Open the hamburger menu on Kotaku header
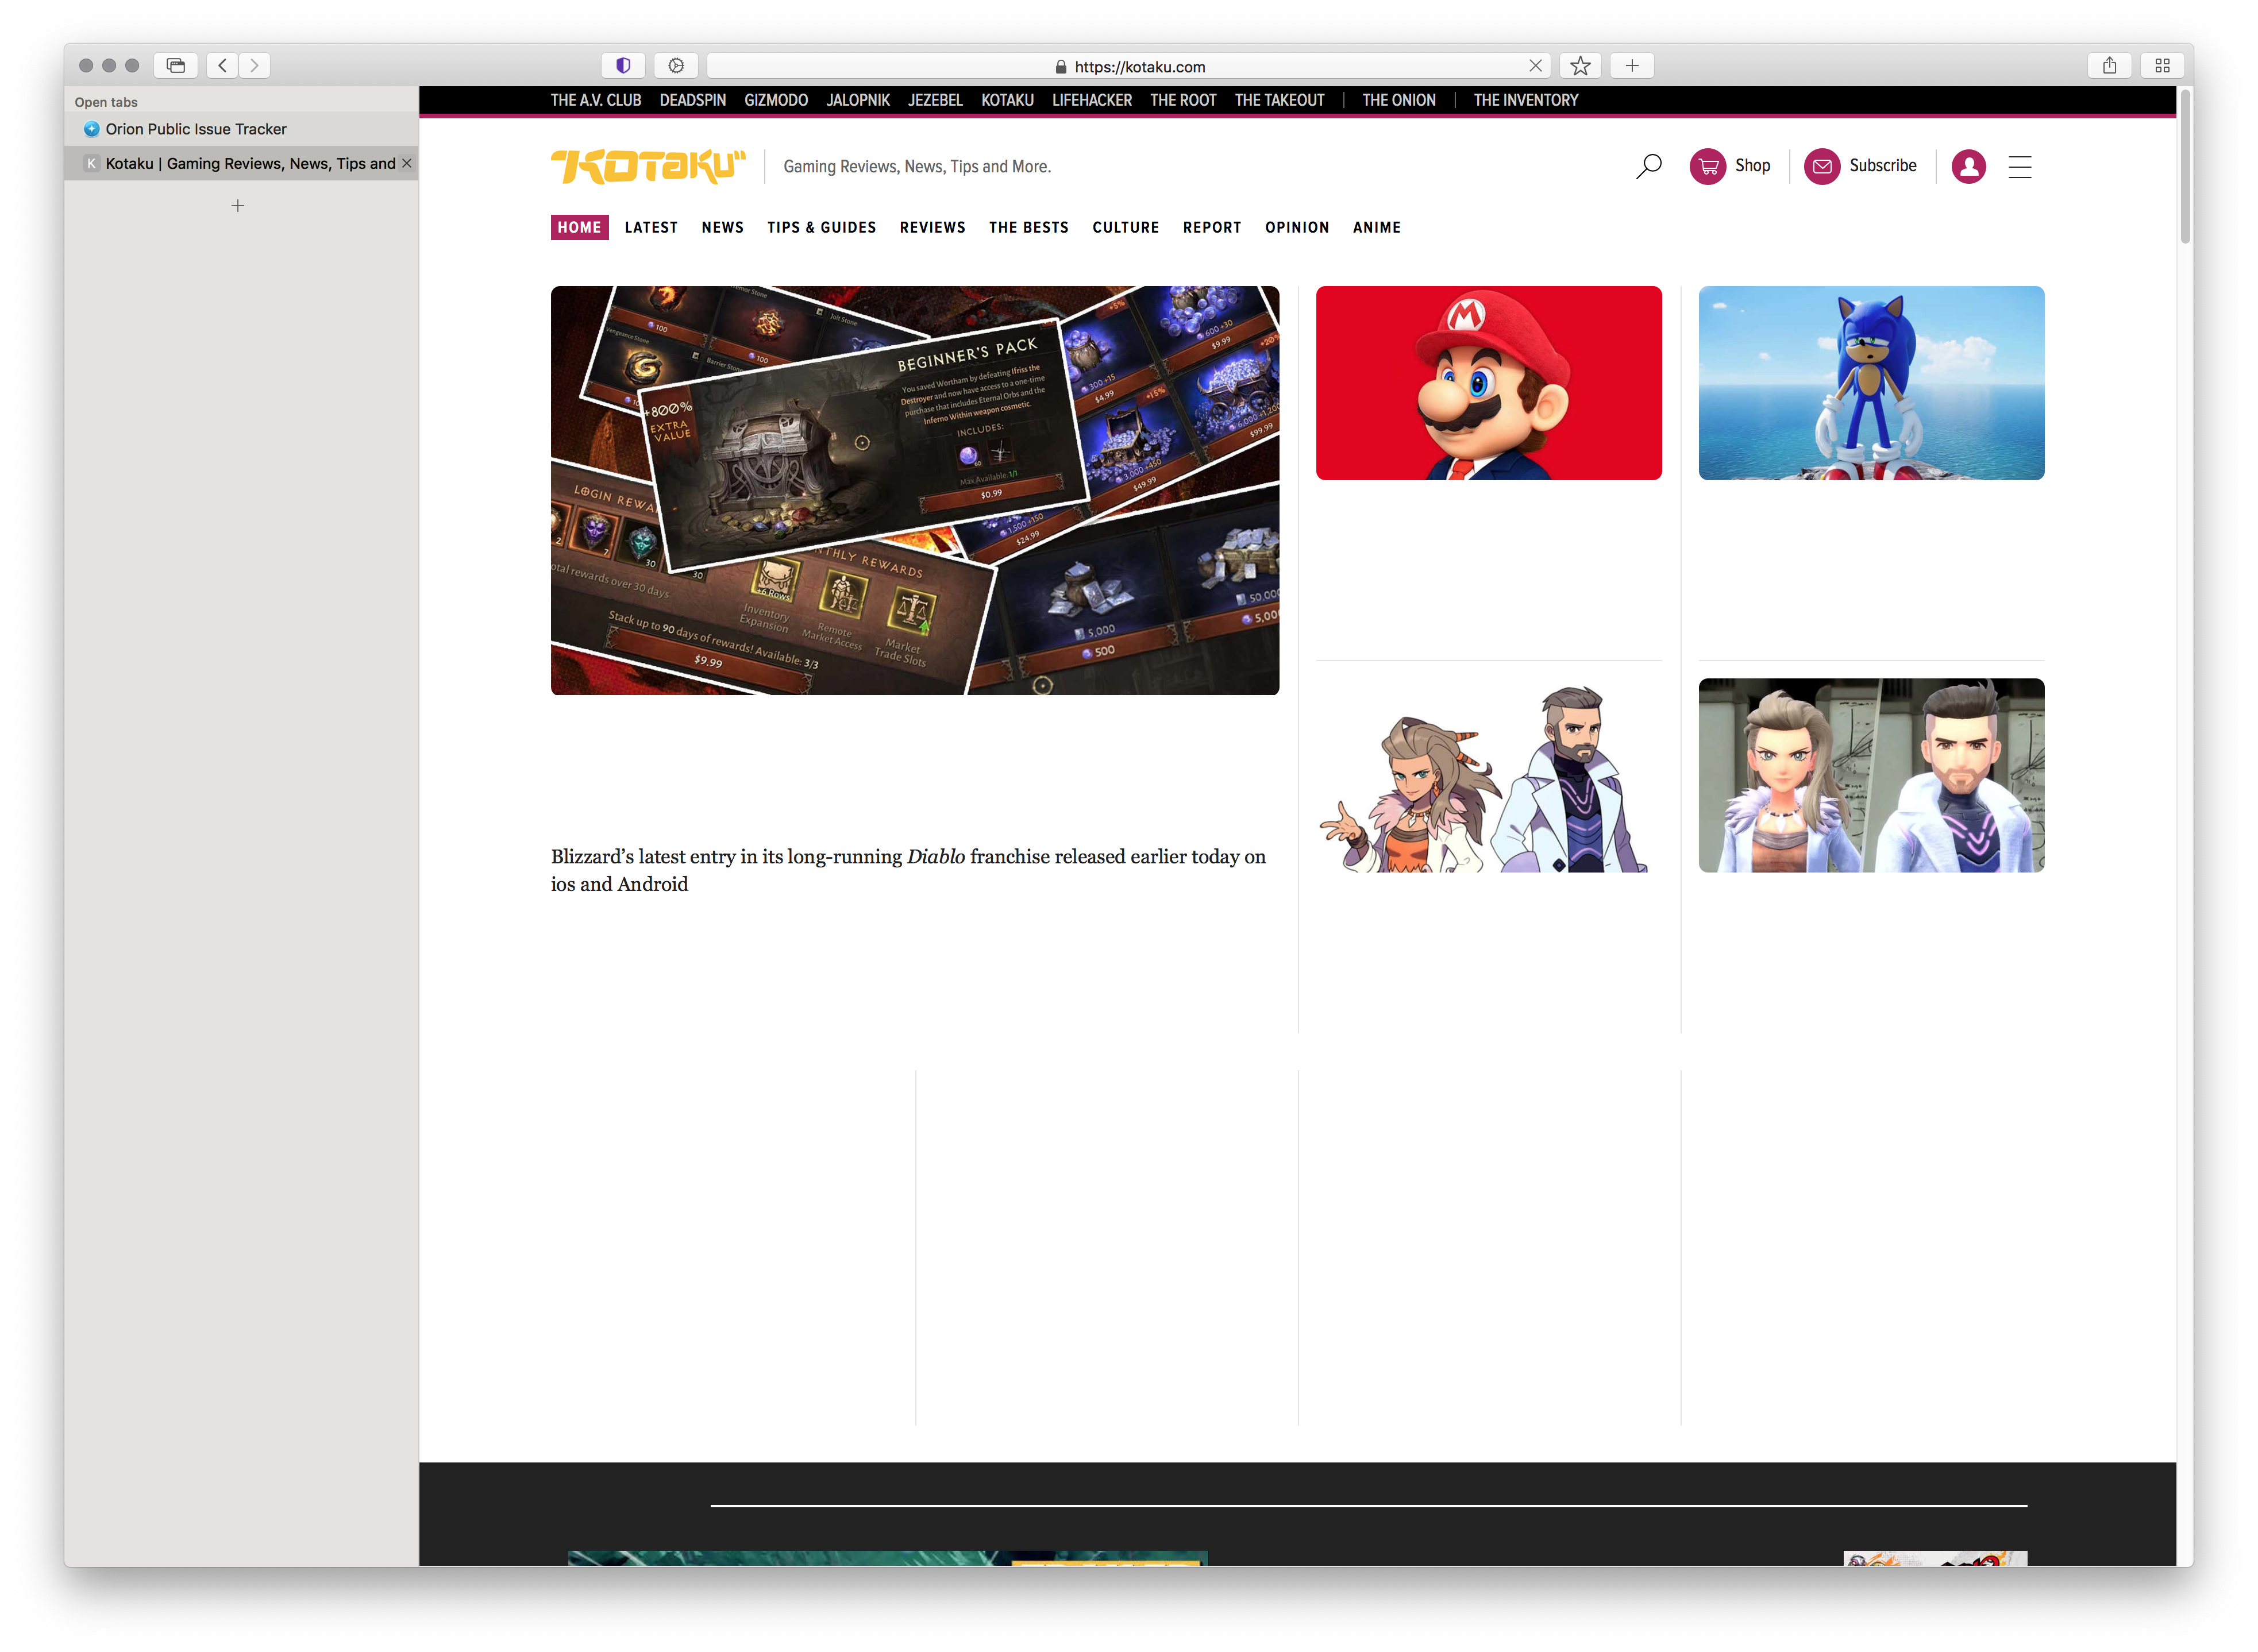Screen dimensions: 2258x1652 click(x=2019, y=166)
